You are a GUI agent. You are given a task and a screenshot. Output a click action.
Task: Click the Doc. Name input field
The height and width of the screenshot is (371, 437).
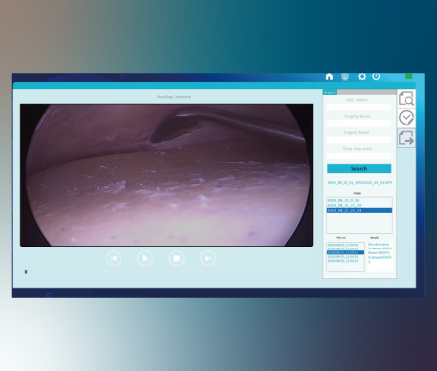(x=359, y=107)
